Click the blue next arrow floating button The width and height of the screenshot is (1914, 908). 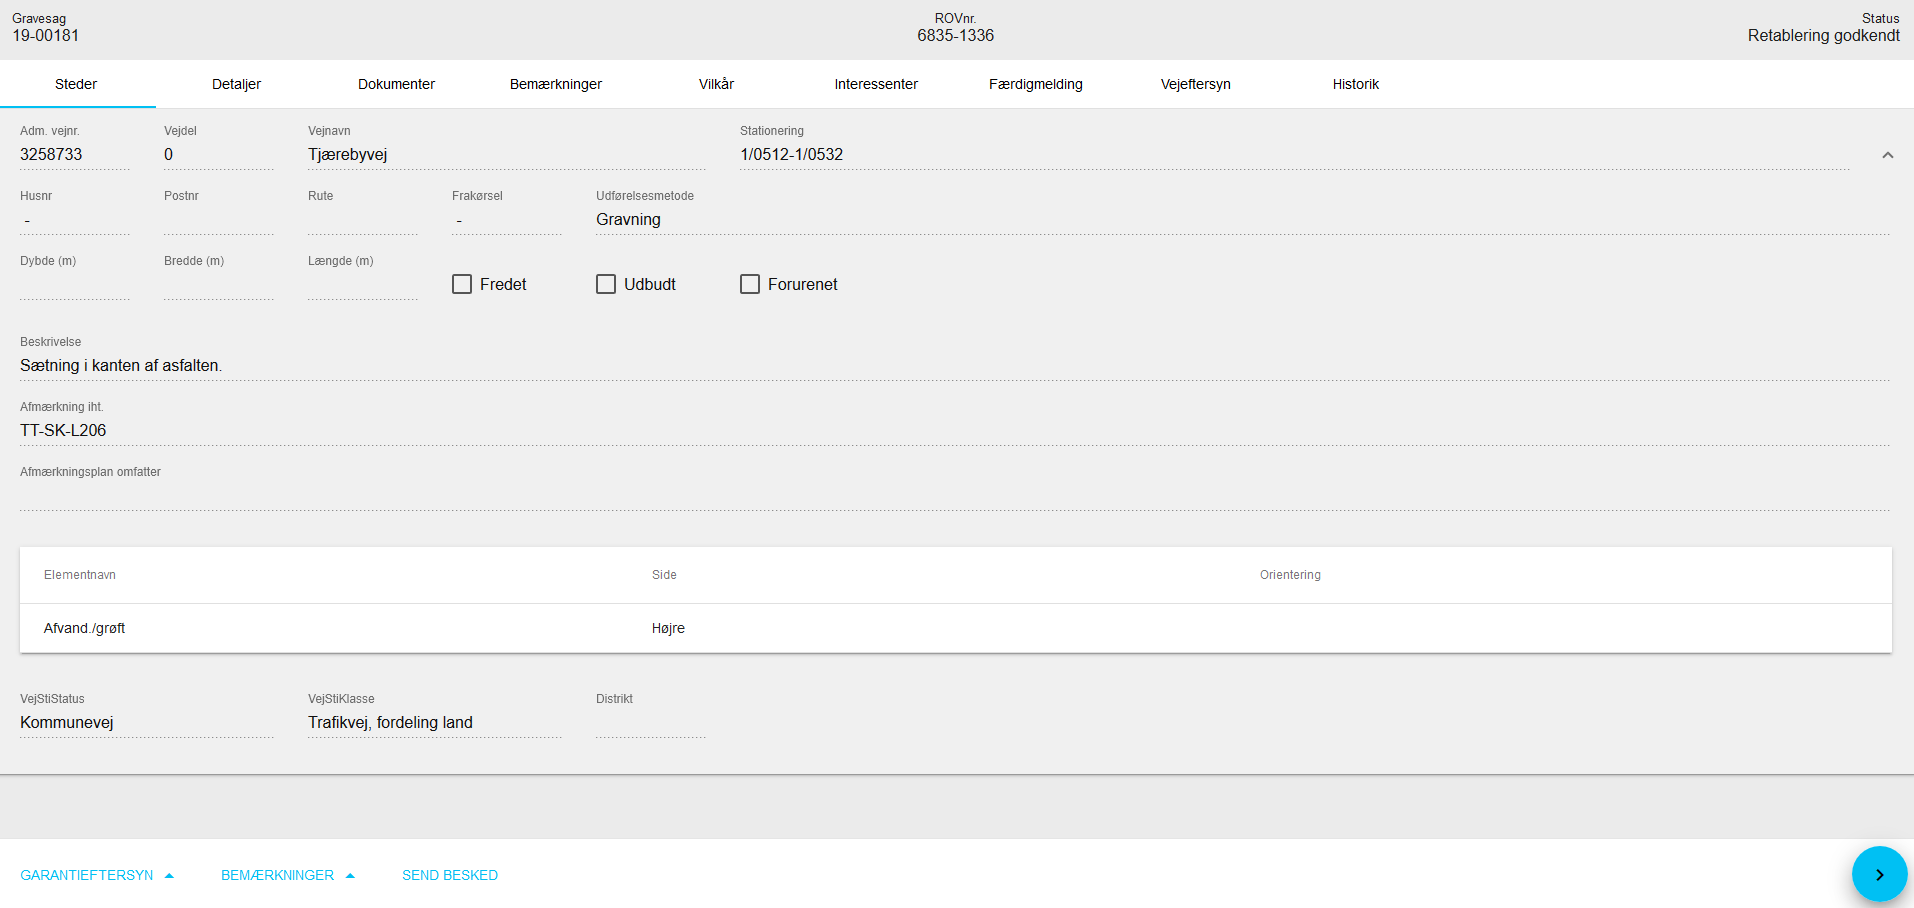[x=1878, y=874]
